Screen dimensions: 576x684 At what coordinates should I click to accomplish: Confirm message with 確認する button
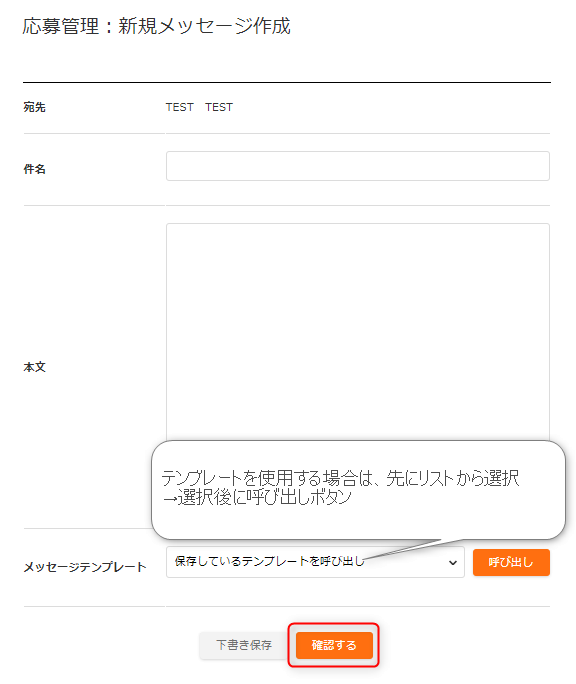(x=334, y=645)
